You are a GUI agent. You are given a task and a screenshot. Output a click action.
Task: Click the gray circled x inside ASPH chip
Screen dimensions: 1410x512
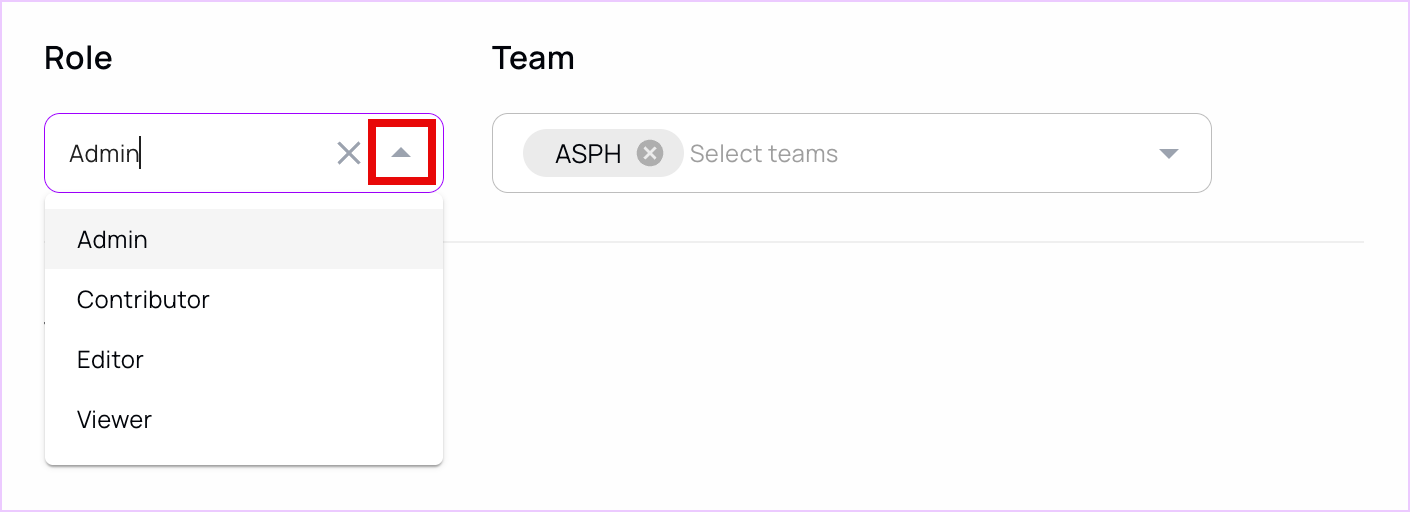(x=650, y=153)
